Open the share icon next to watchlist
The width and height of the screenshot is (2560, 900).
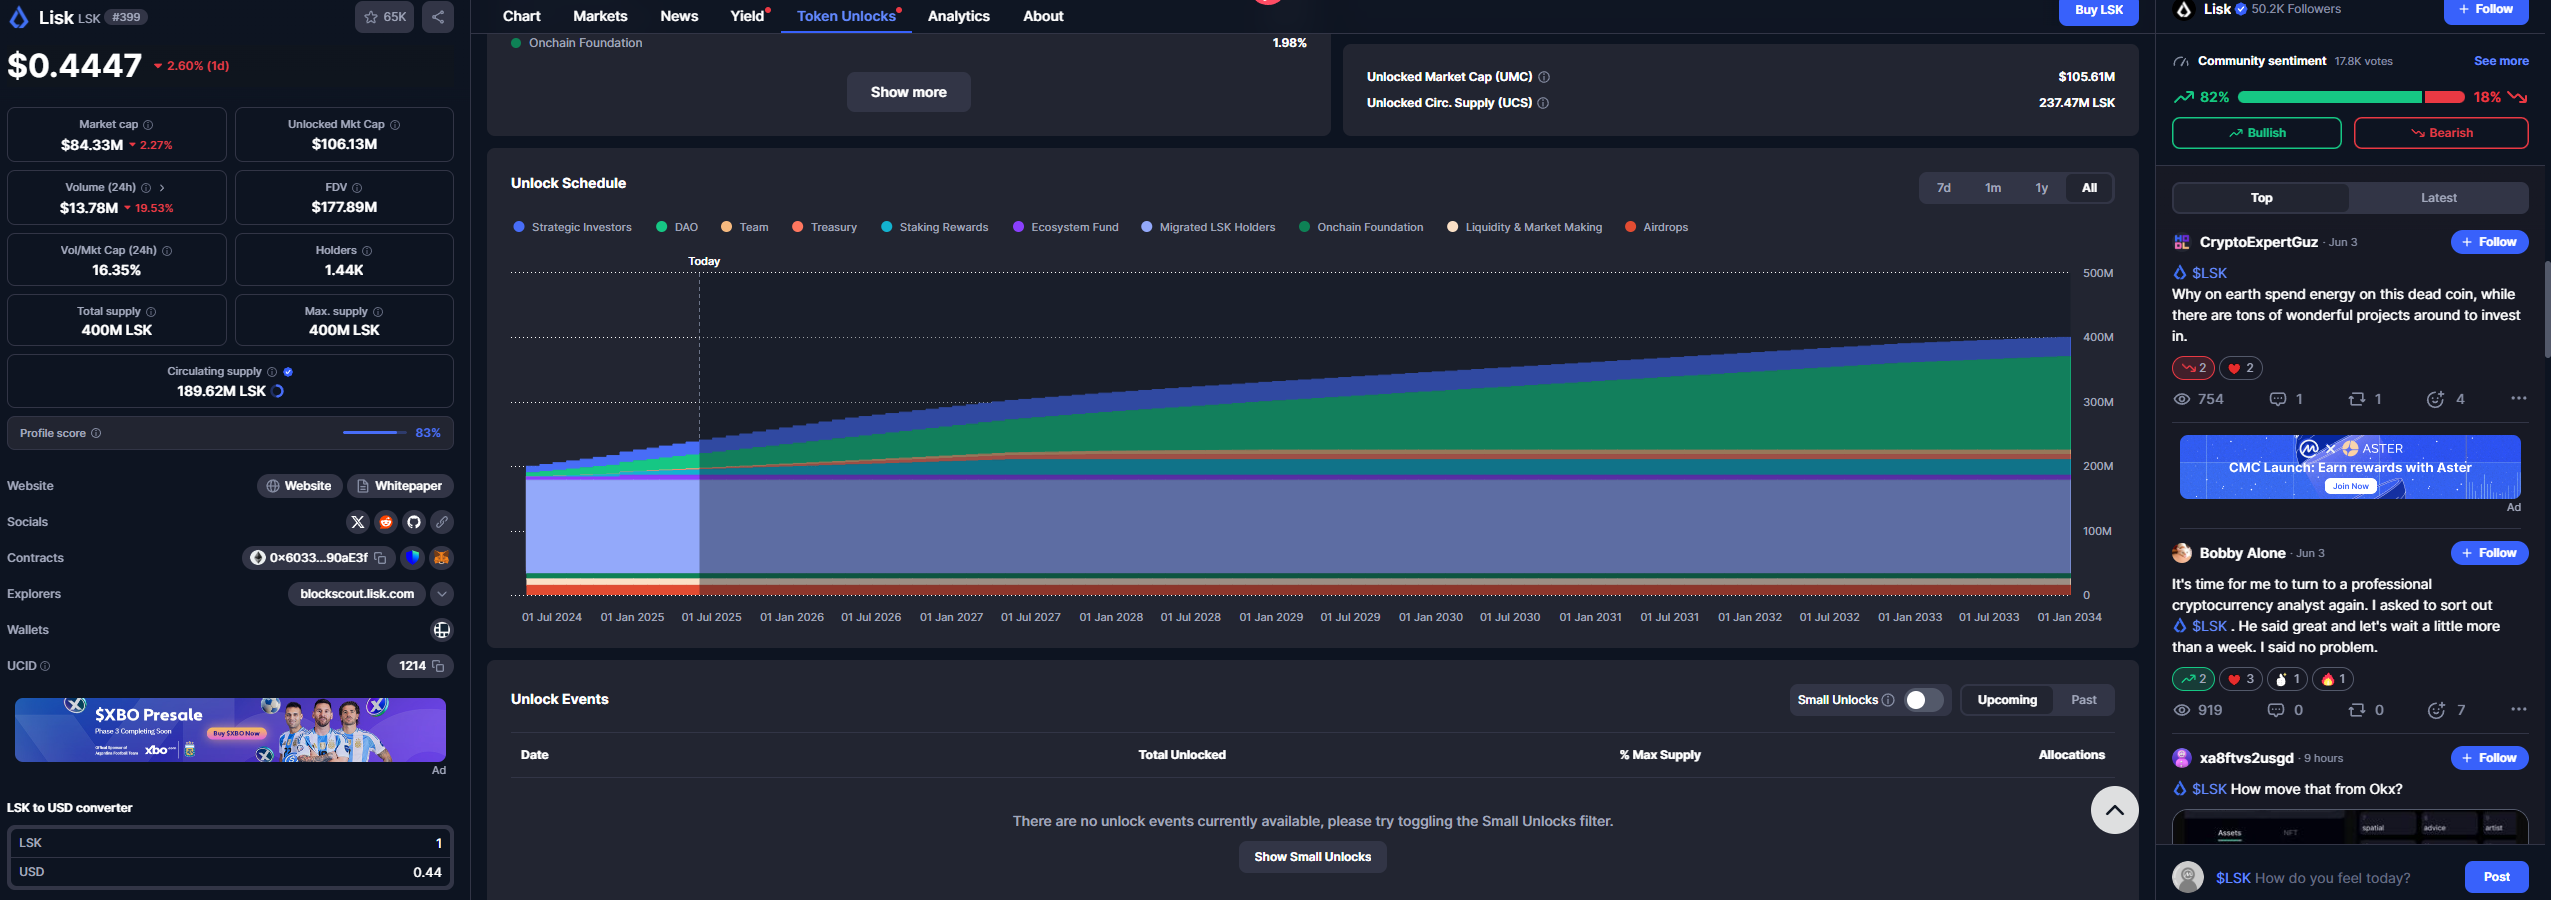(x=438, y=17)
